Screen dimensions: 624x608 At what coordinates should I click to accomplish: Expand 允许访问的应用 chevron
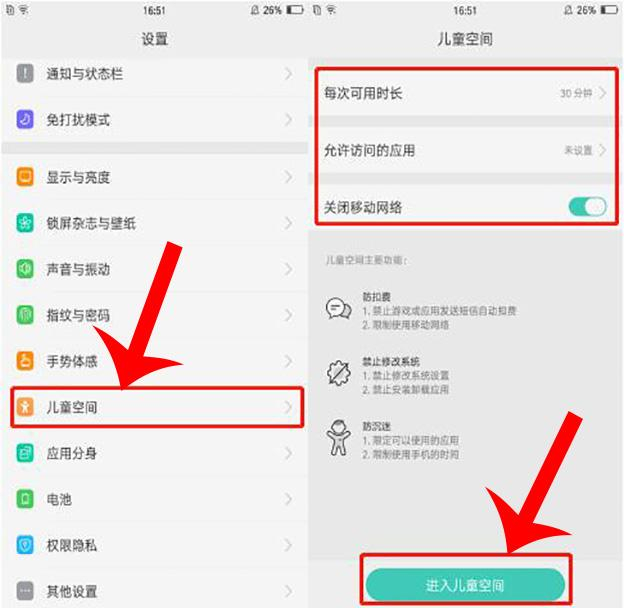pyautogui.click(x=603, y=150)
